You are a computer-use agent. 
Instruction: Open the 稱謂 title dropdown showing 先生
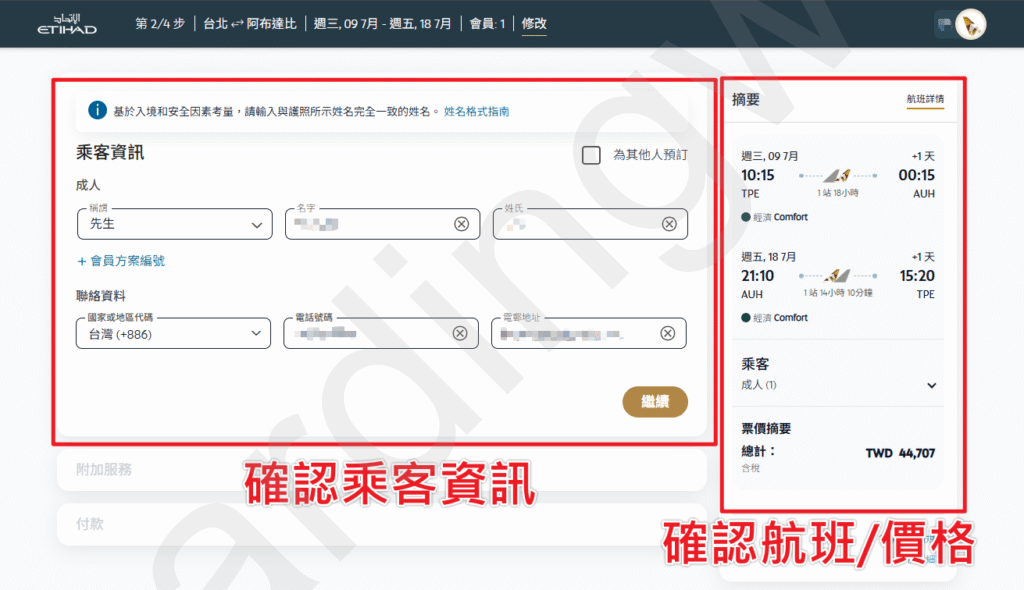pos(174,224)
